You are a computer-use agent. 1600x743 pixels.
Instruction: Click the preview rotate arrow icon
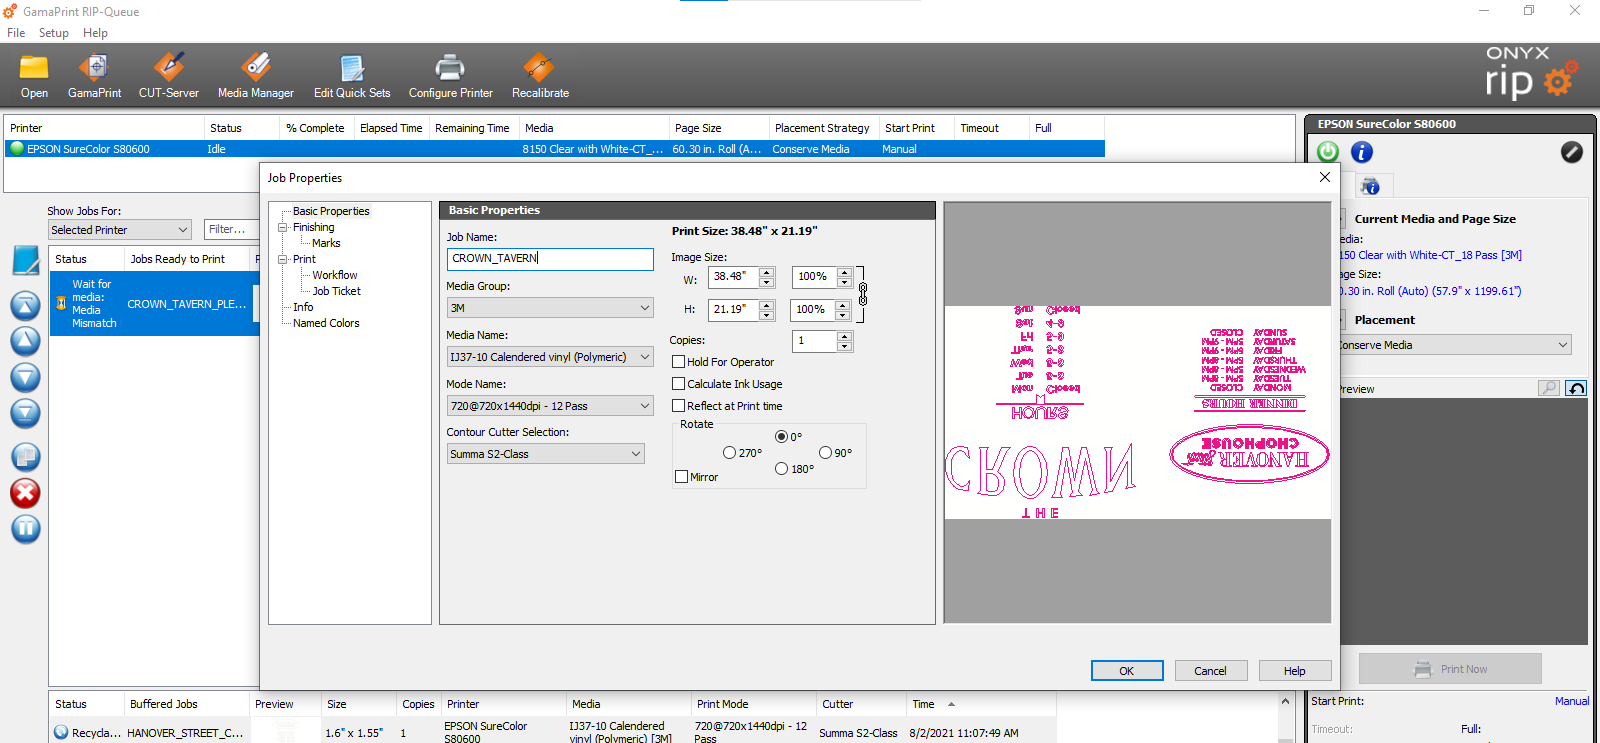pos(1576,388)
